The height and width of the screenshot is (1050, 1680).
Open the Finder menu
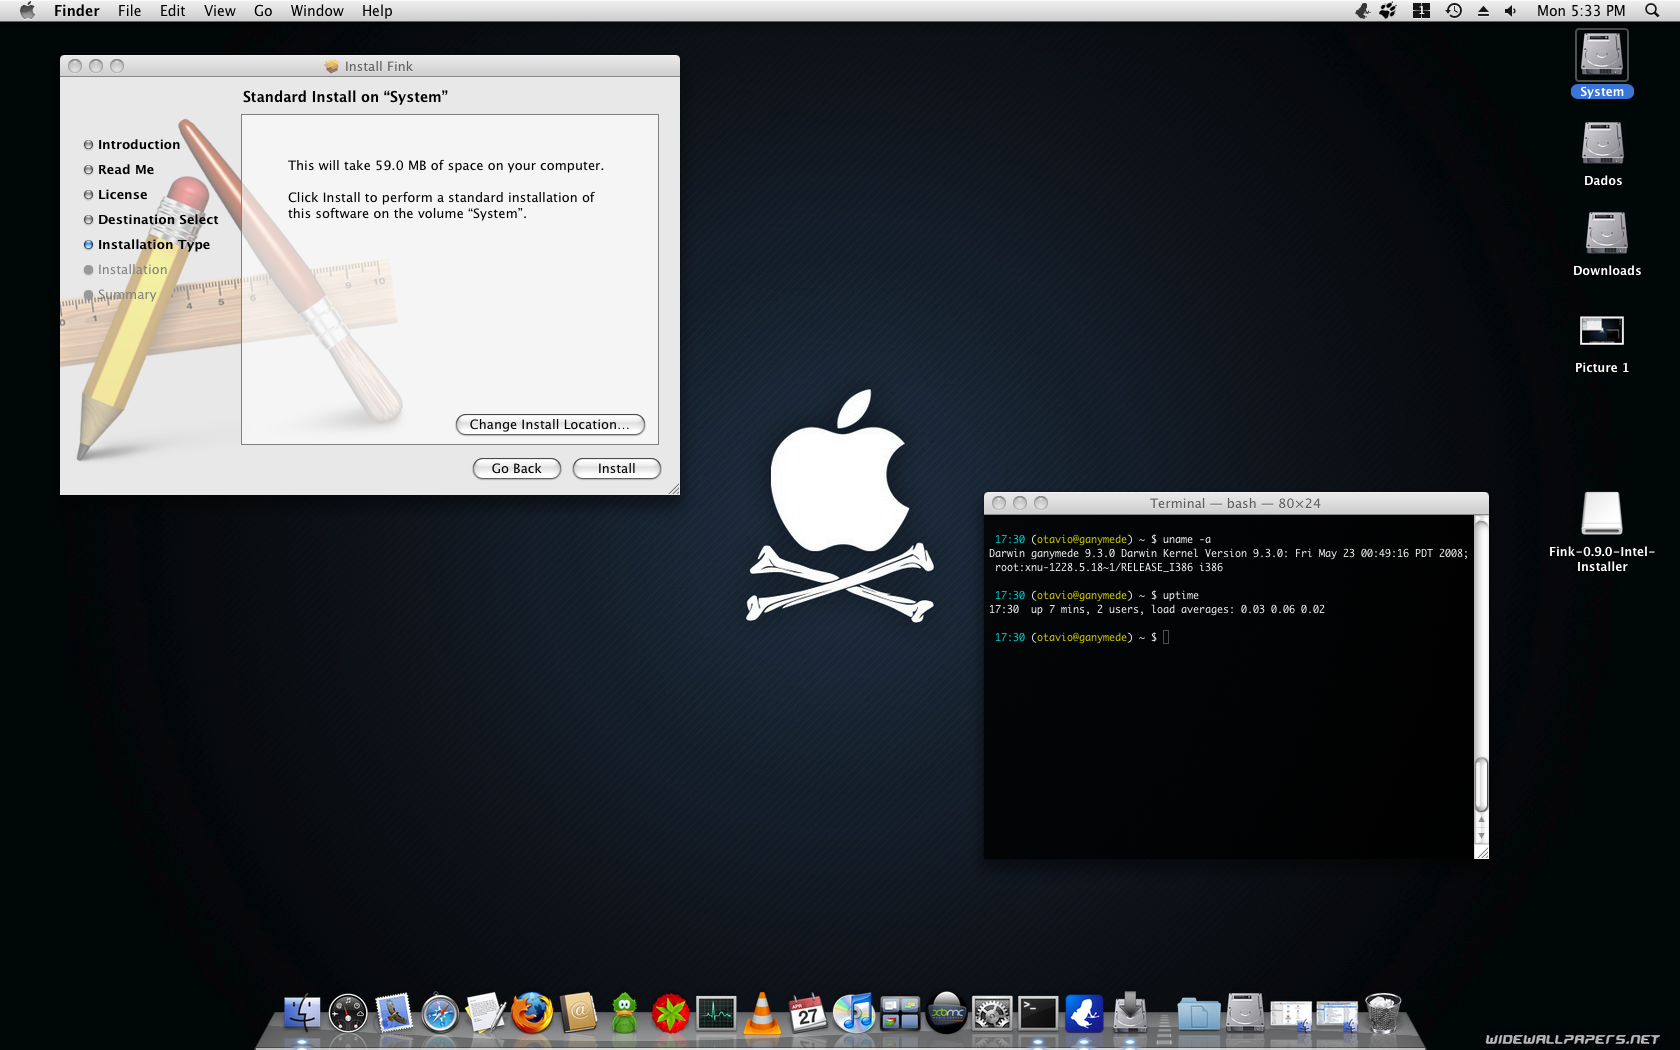(77, 11)
